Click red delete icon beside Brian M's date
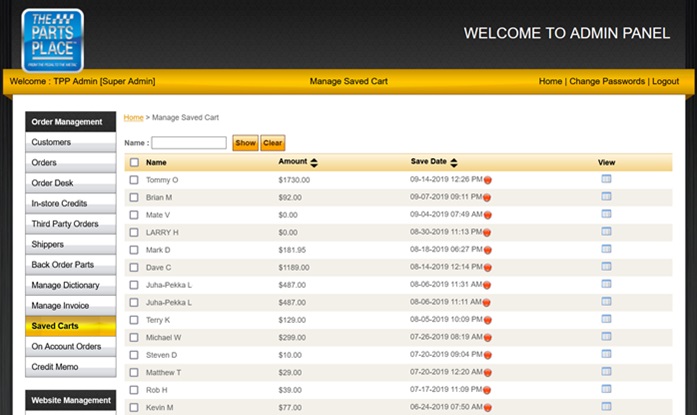This screenshot has height=415, width=697. (x=488, y=198)
